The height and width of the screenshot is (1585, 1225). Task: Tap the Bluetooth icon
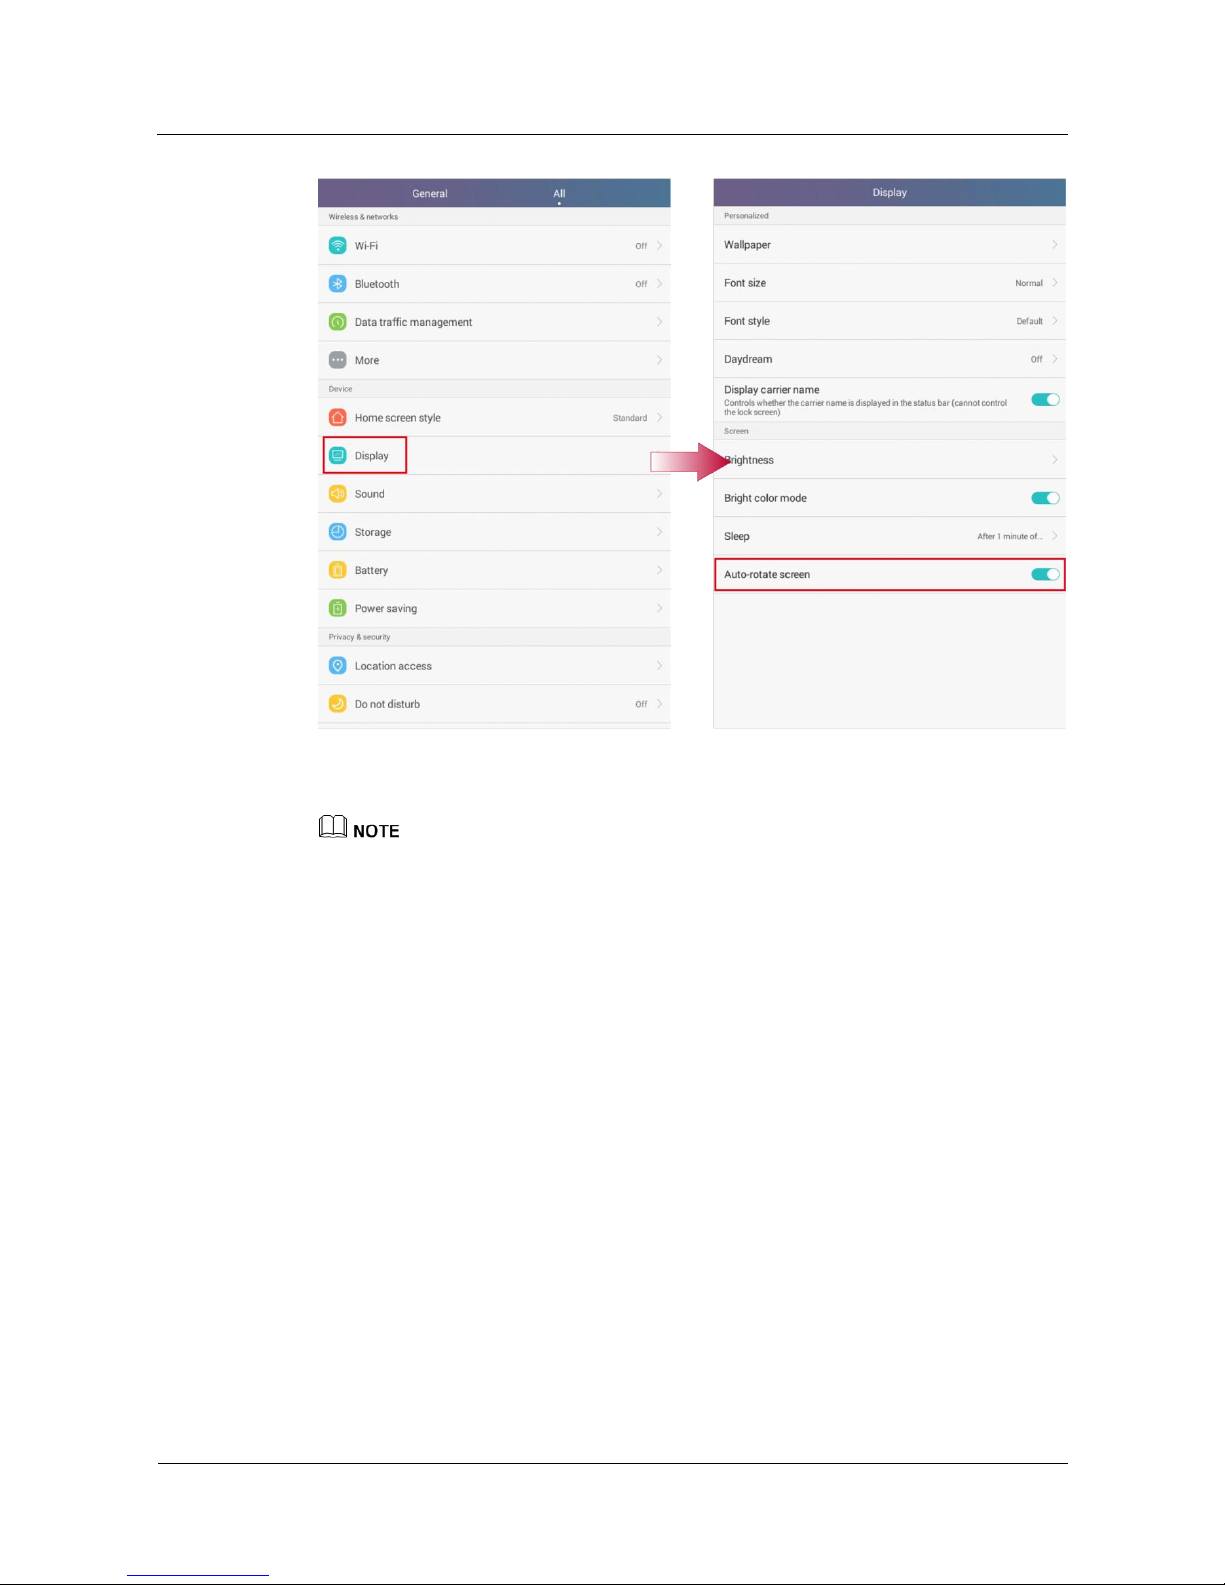pyautogui.click(x=338, y=284)
